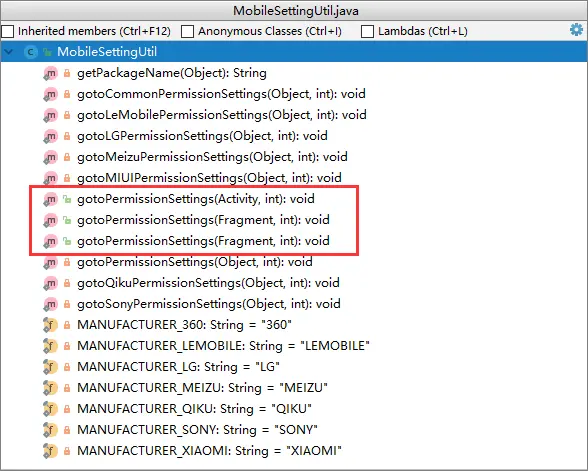Viewport: 588px width, 471px height.
Task: Click field icon of MANUFACTURER_LEMOBILE
Action: tap(50, 346)
